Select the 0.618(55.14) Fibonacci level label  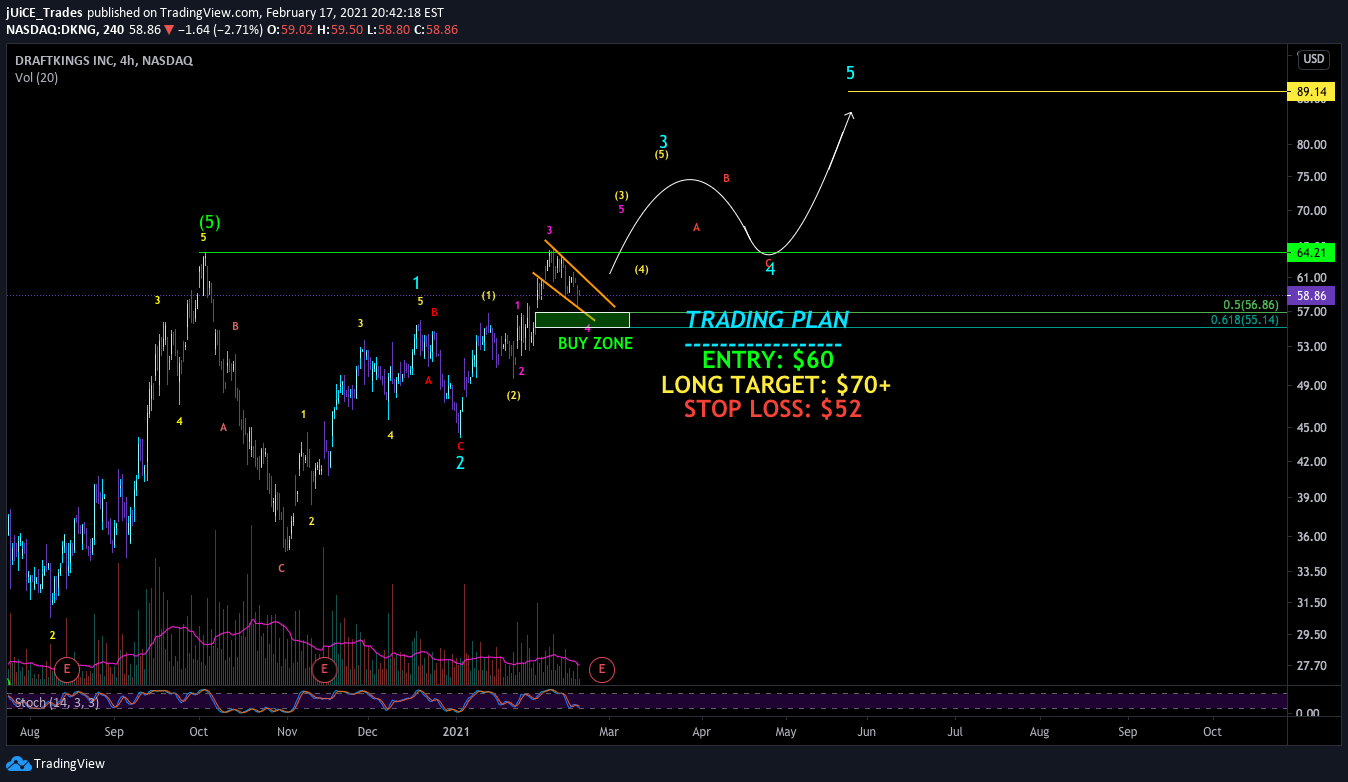tap(1245, 319)
